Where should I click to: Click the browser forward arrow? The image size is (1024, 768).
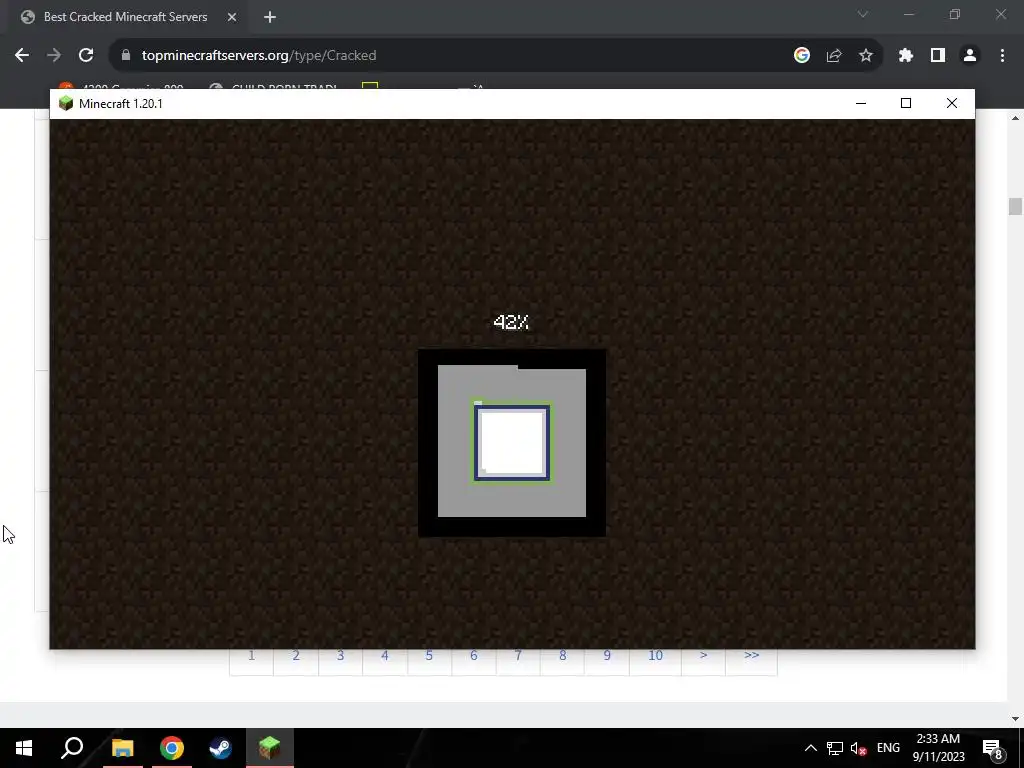(x=54, y=56)
